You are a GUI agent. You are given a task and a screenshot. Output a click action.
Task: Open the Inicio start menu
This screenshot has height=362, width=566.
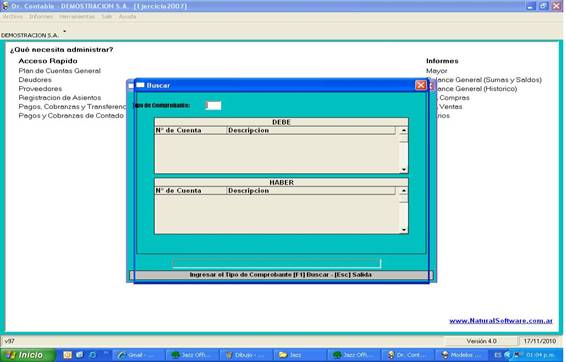tap(28, 355)
